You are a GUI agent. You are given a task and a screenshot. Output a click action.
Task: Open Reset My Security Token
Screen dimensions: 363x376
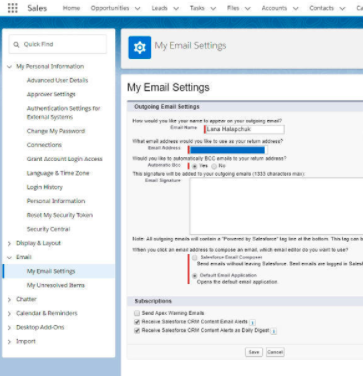click(x=60, y=215)
